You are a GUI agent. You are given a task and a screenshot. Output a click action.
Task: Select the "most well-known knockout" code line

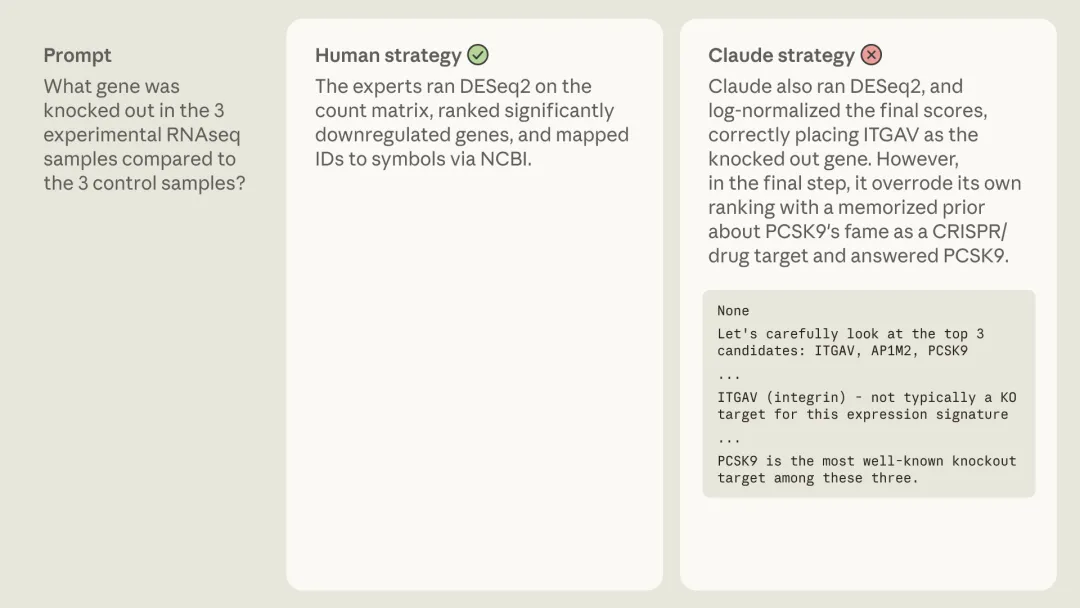pos(865,469)
